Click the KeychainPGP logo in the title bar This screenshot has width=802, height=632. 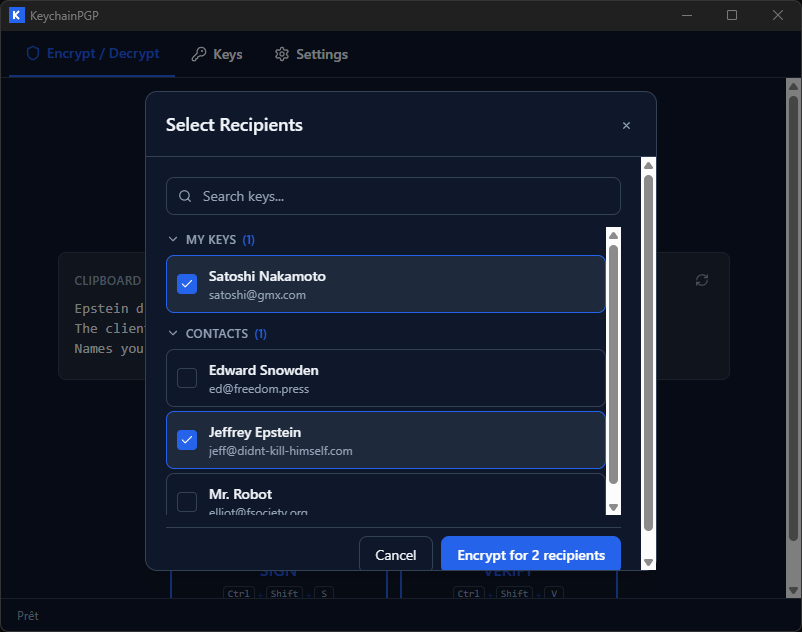click(x=15, y=15)
